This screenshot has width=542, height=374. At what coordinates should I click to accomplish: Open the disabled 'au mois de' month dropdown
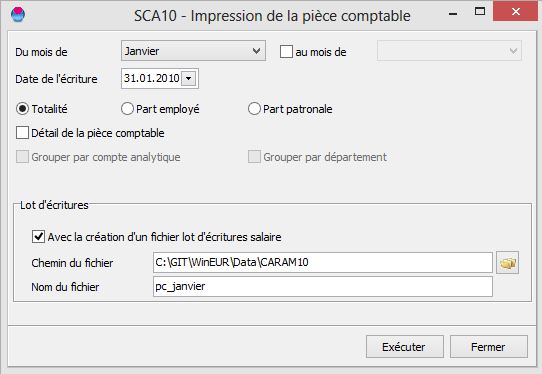coord(449,51)
